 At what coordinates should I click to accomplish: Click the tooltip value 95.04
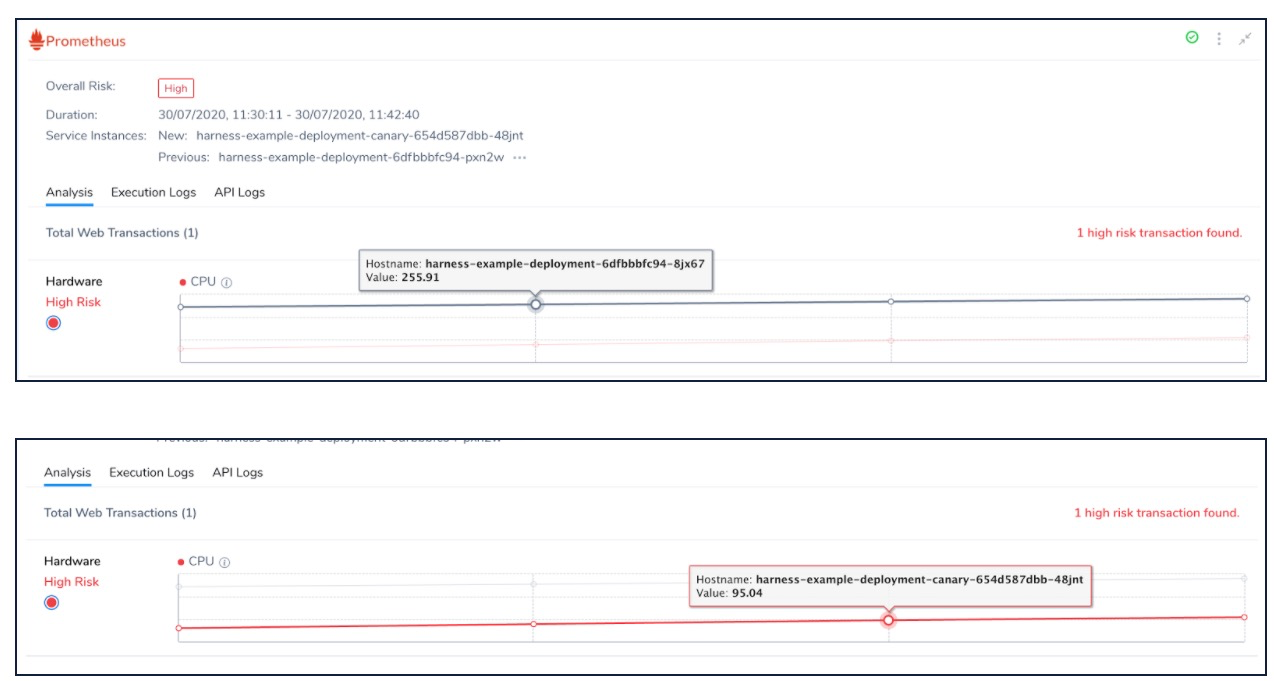tap(747, 593)
